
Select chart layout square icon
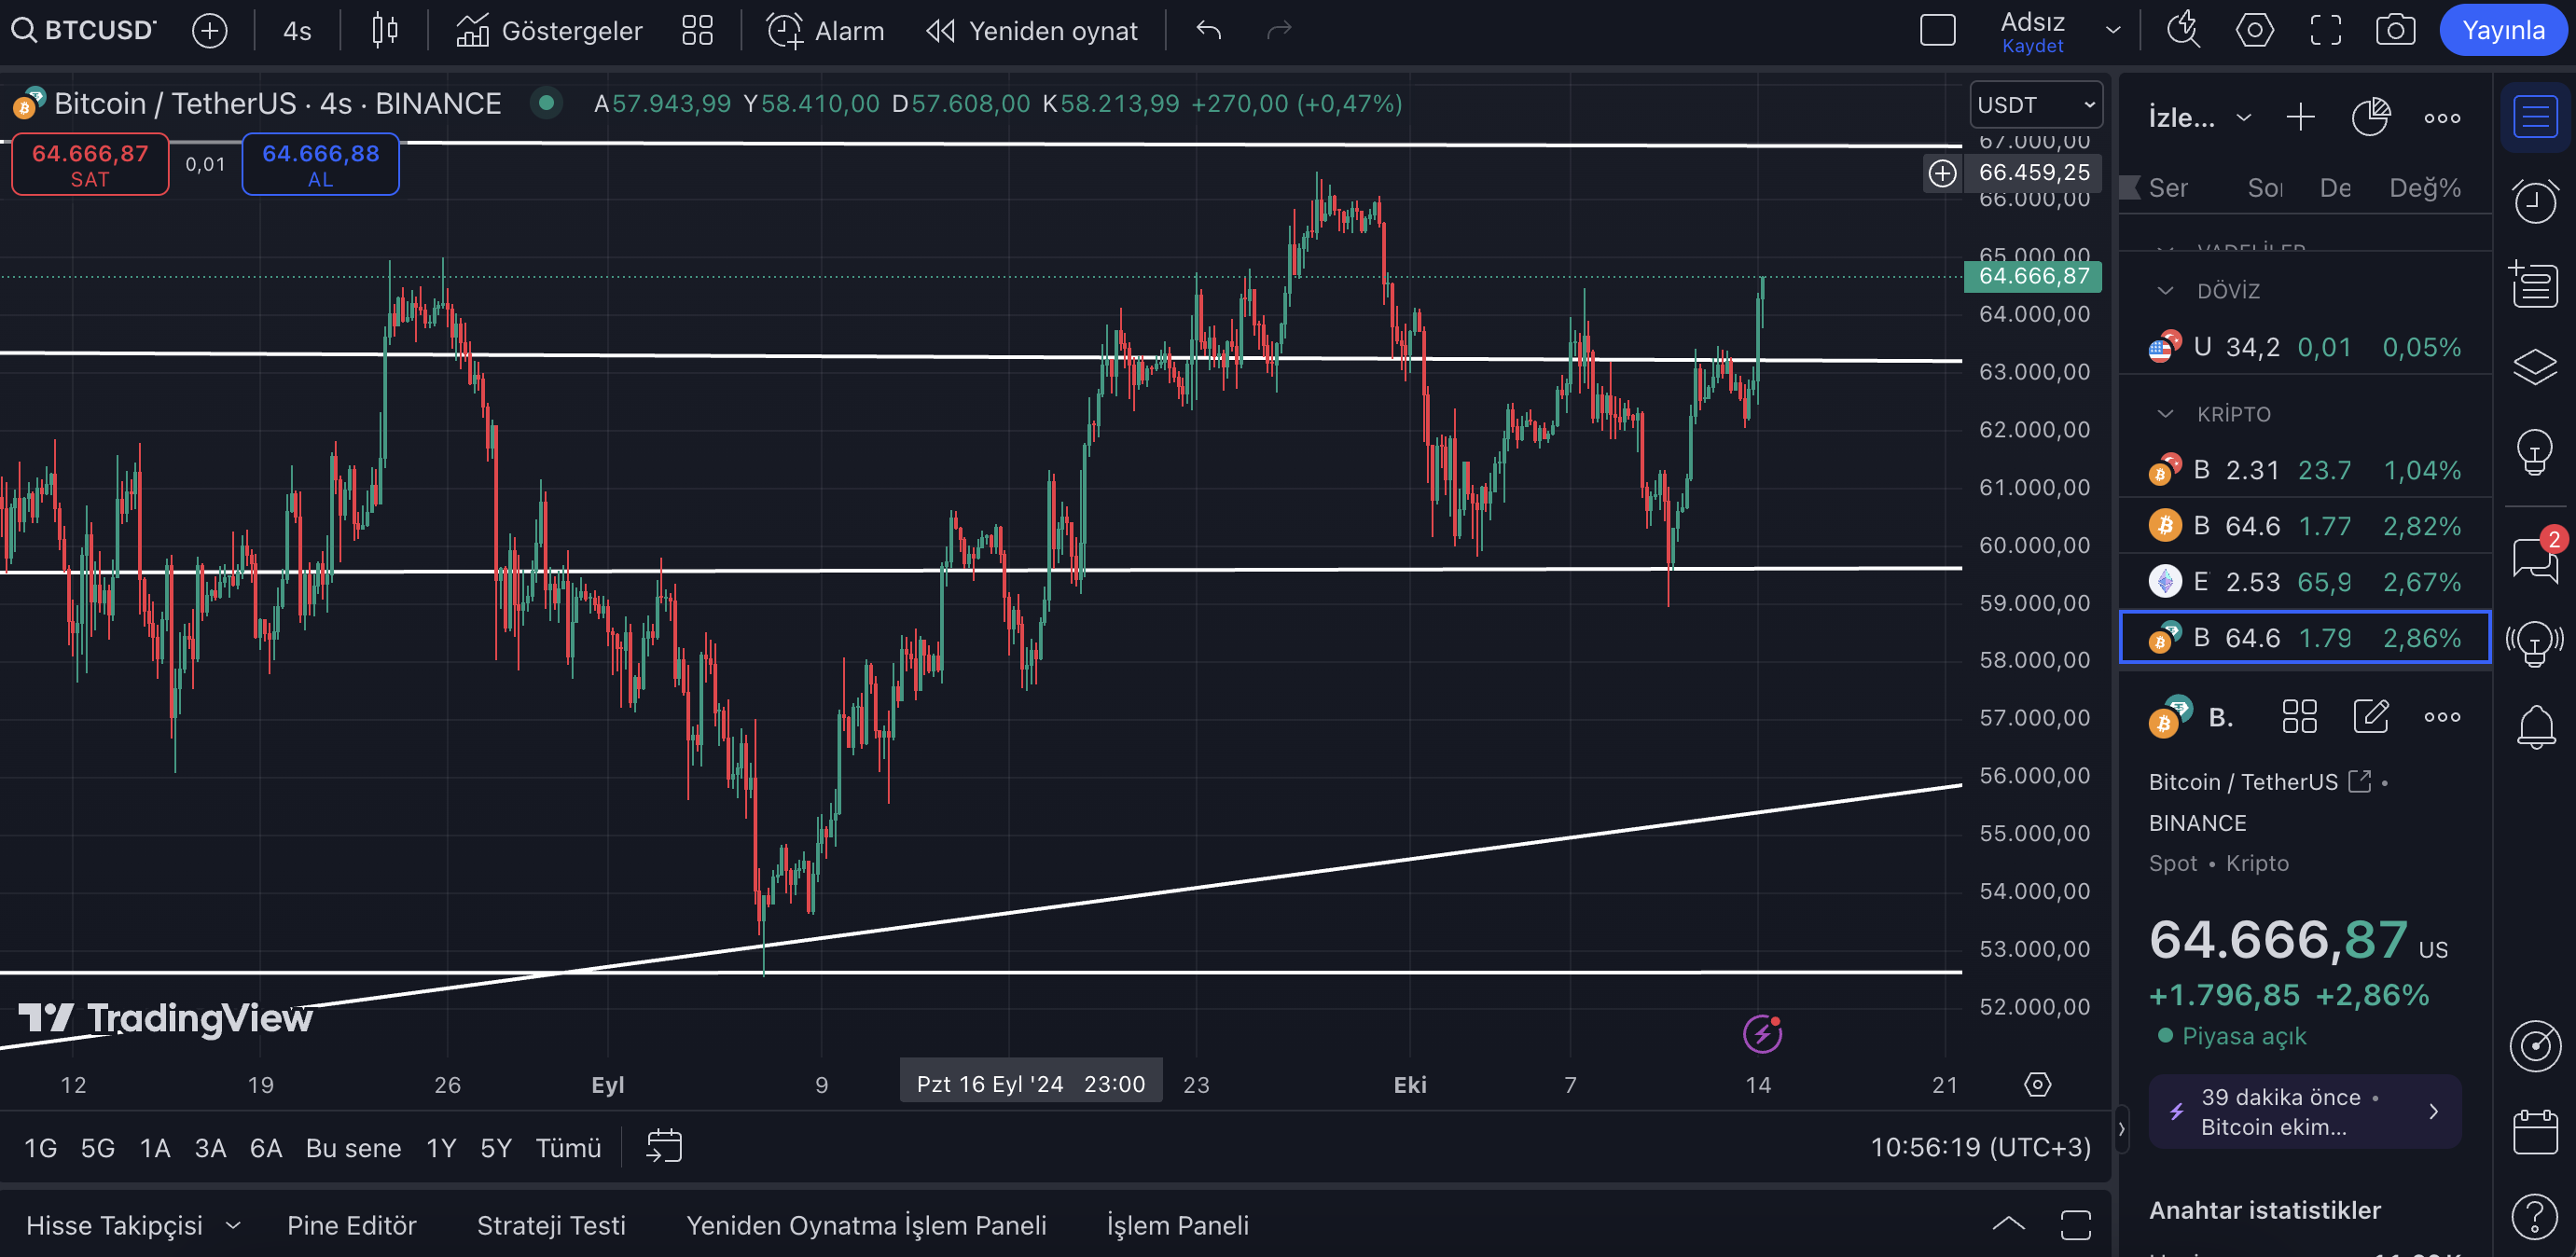(1937, 31)
